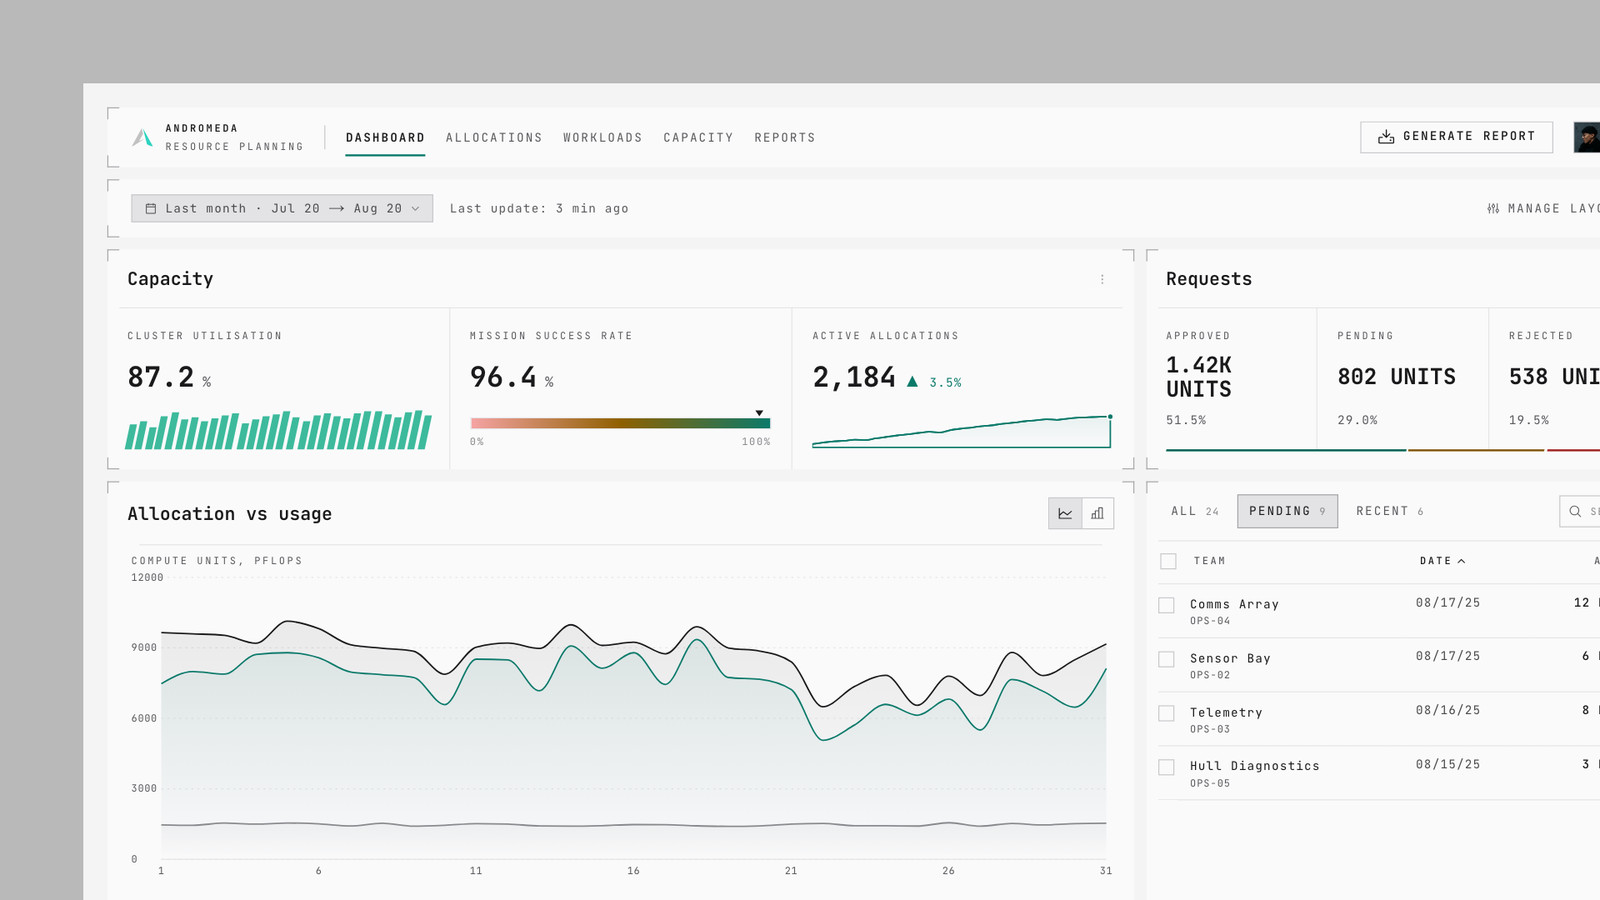Check the Telemetry row checkbox
Image resolution: width=1600 pixels, height=900 pixels.
1166,713
